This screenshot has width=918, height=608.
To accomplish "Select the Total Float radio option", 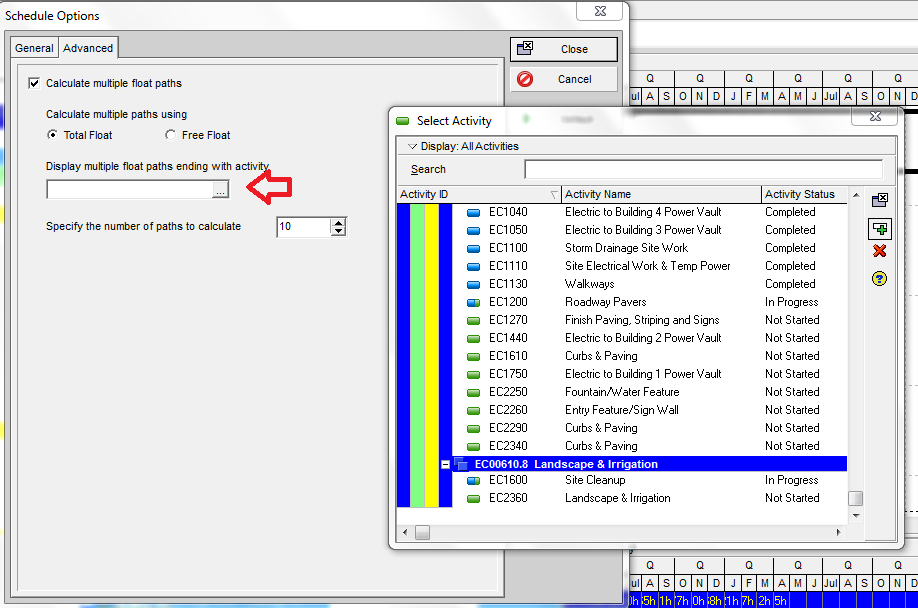I will 53,135.
